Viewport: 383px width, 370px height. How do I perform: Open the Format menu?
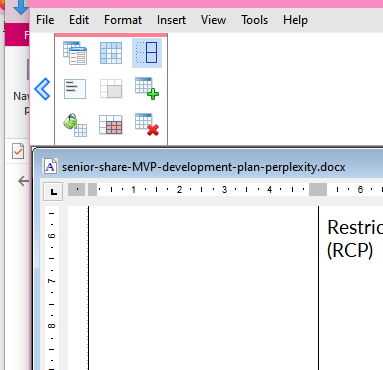[123, 20]
